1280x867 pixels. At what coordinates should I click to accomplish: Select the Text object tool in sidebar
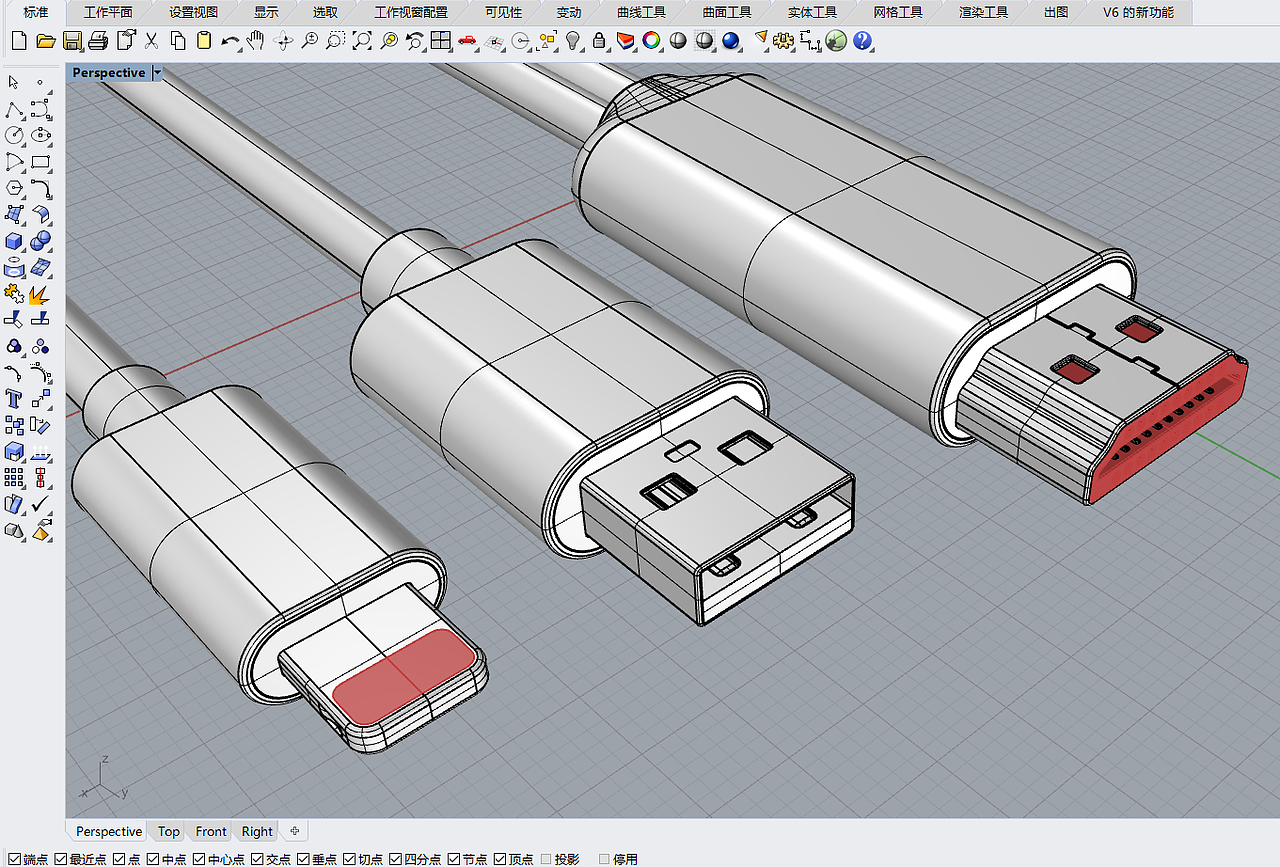pos(14,399)
